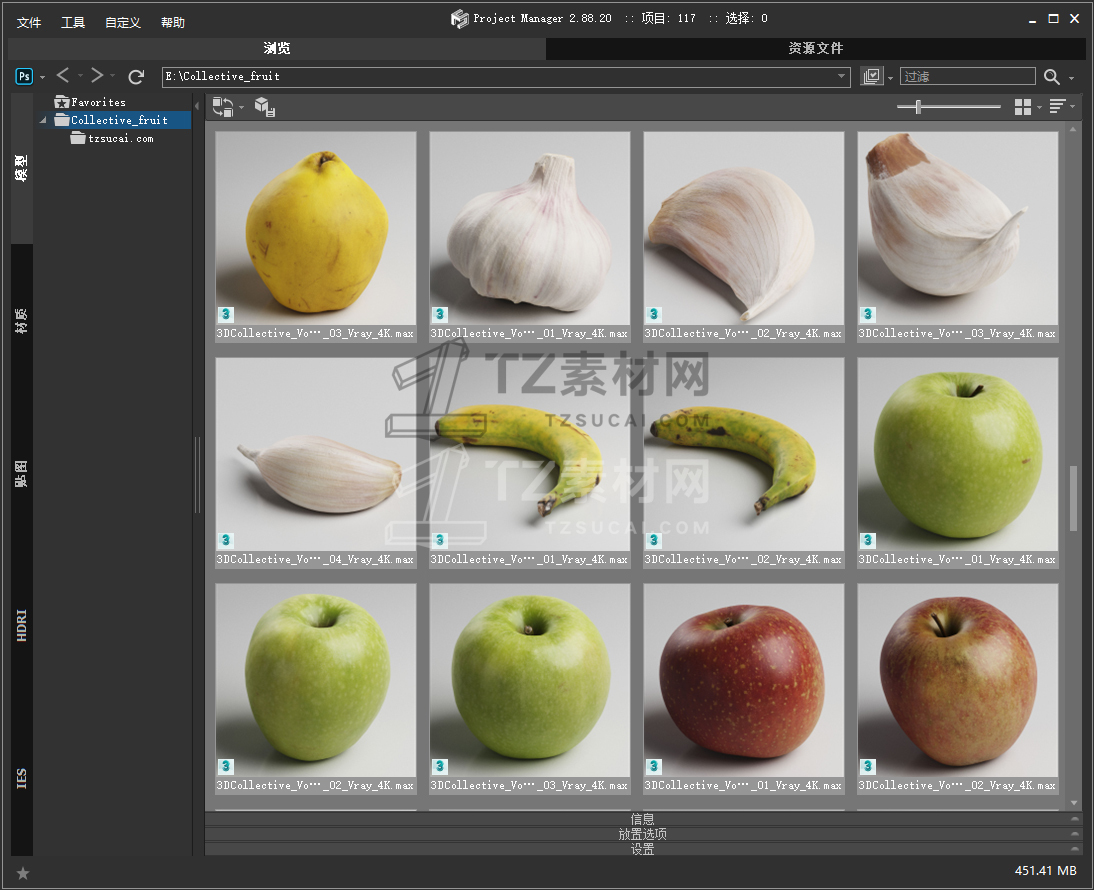Click the star icon in status bar
Image resolution: width=1094 pixels, height=890 pixels.
coord(23,873)
